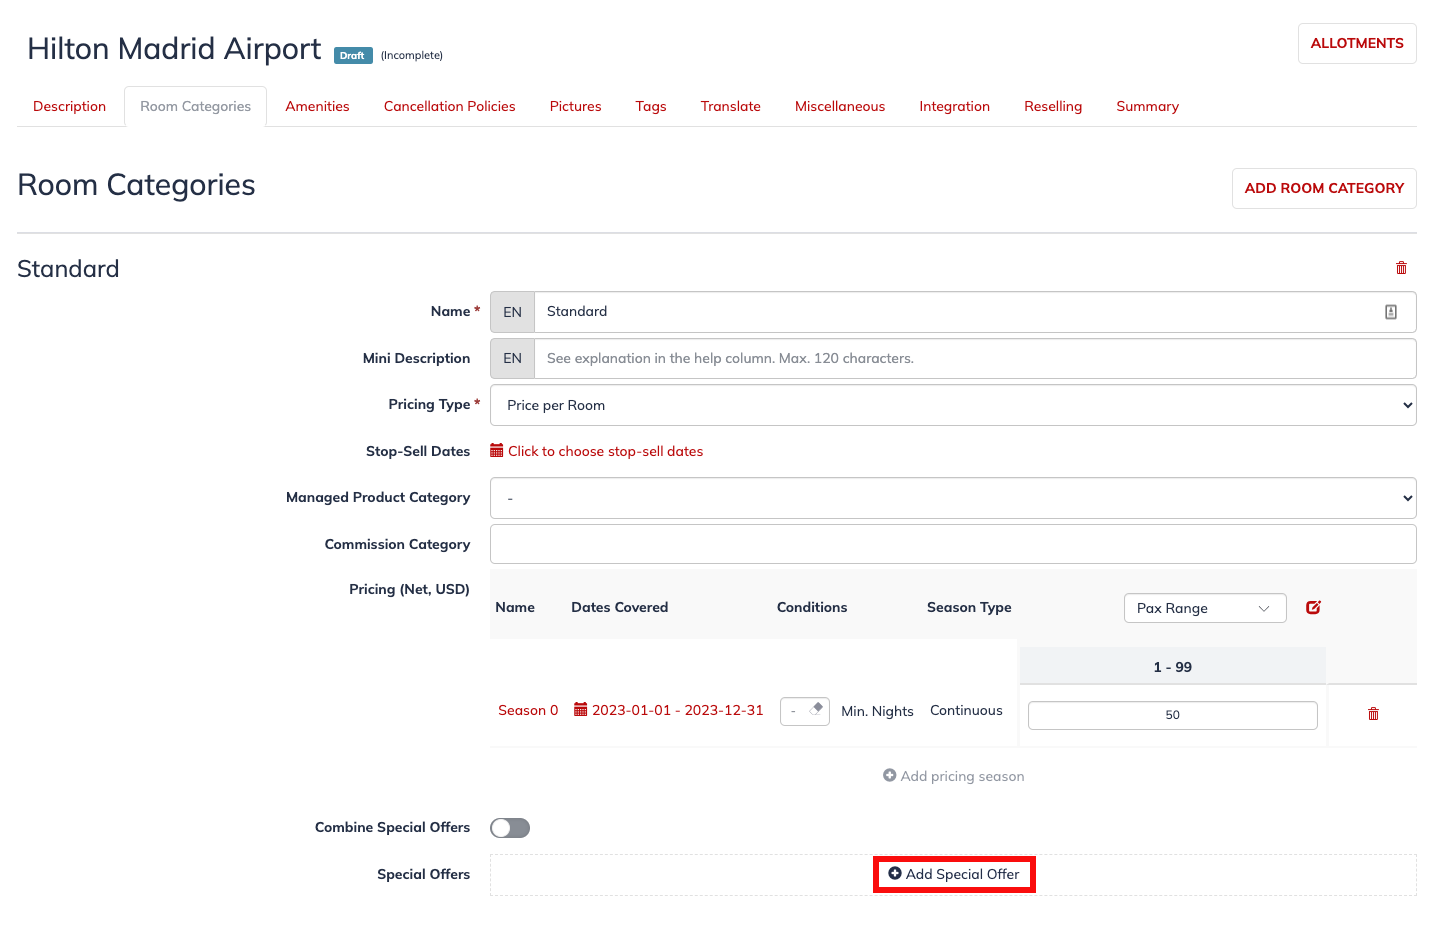This screenshot has height=949, width=1431.
Task: Click the Continuous season type text
Action: coord(966,710)
